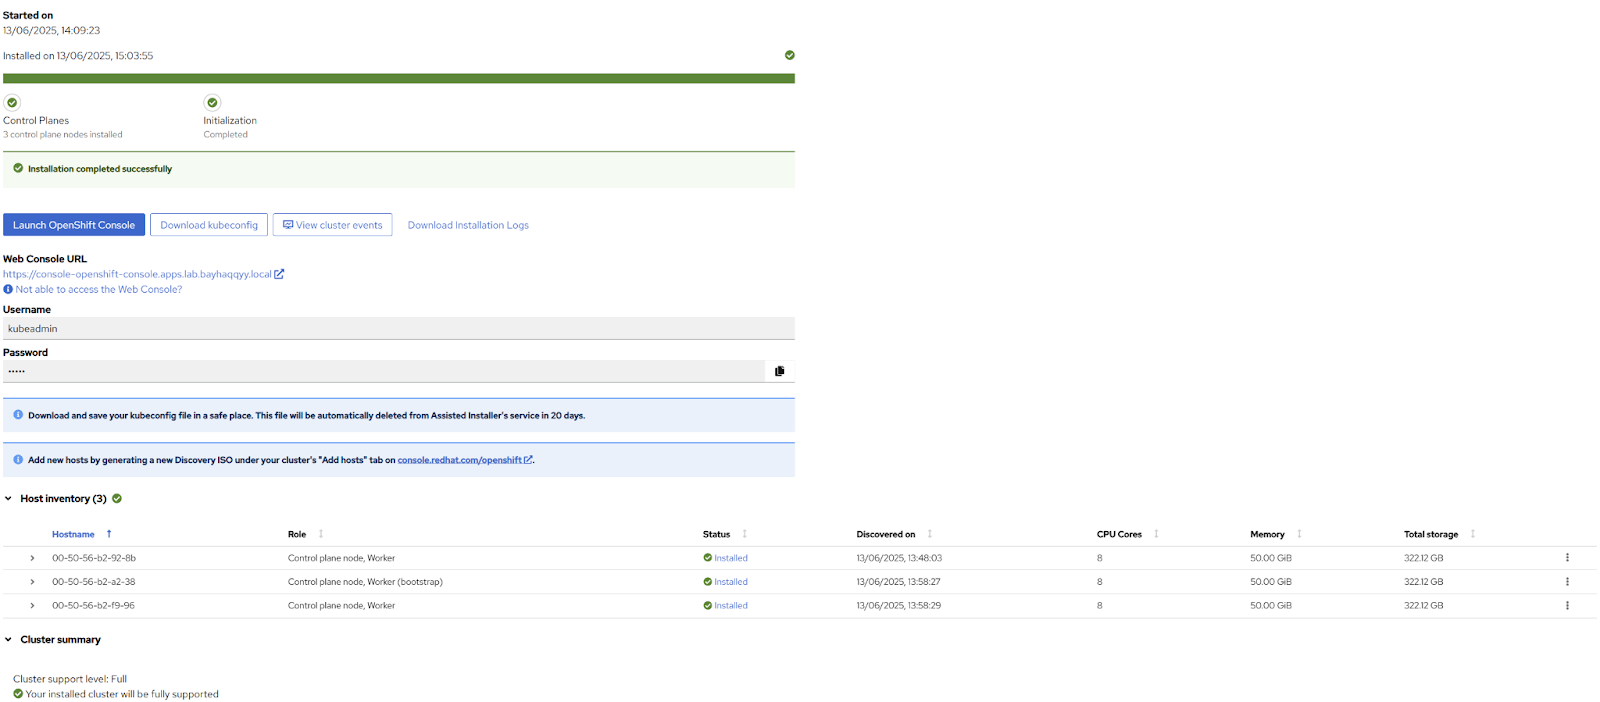This screenshot has height=702, width=1600.
Task: Click check icon in 'Installation completed successfully' alert
Action: [x=18, y=168]
